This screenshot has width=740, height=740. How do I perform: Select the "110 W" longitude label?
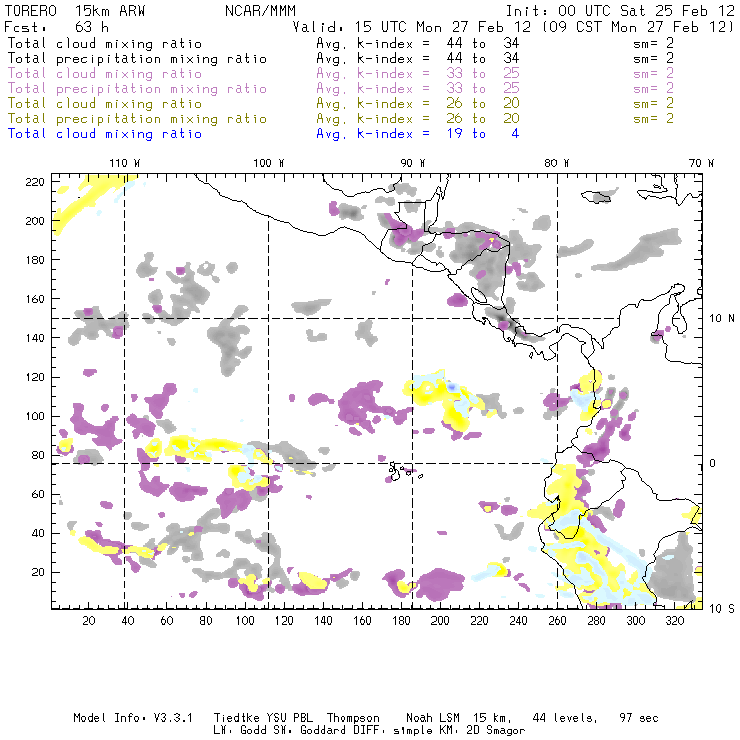click(x=125, y=163)
